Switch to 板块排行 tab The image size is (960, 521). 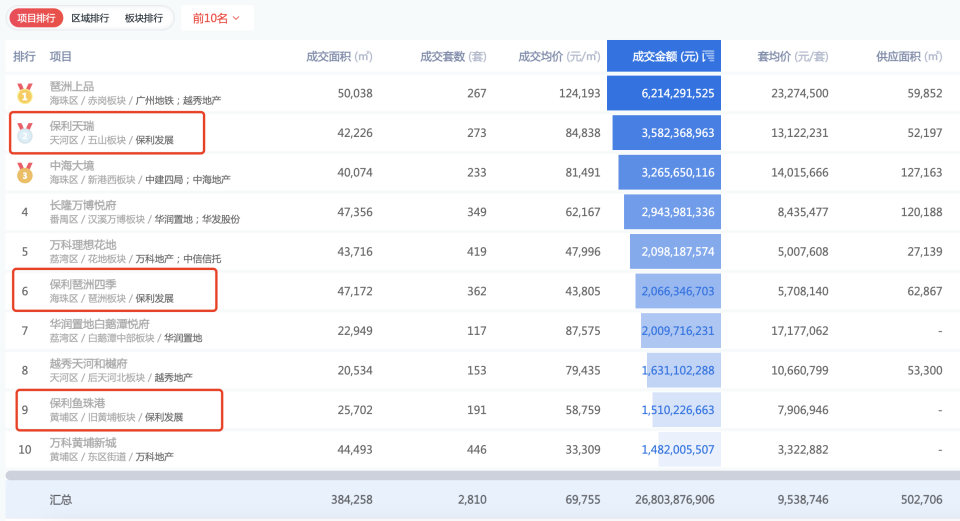[144, 18]
